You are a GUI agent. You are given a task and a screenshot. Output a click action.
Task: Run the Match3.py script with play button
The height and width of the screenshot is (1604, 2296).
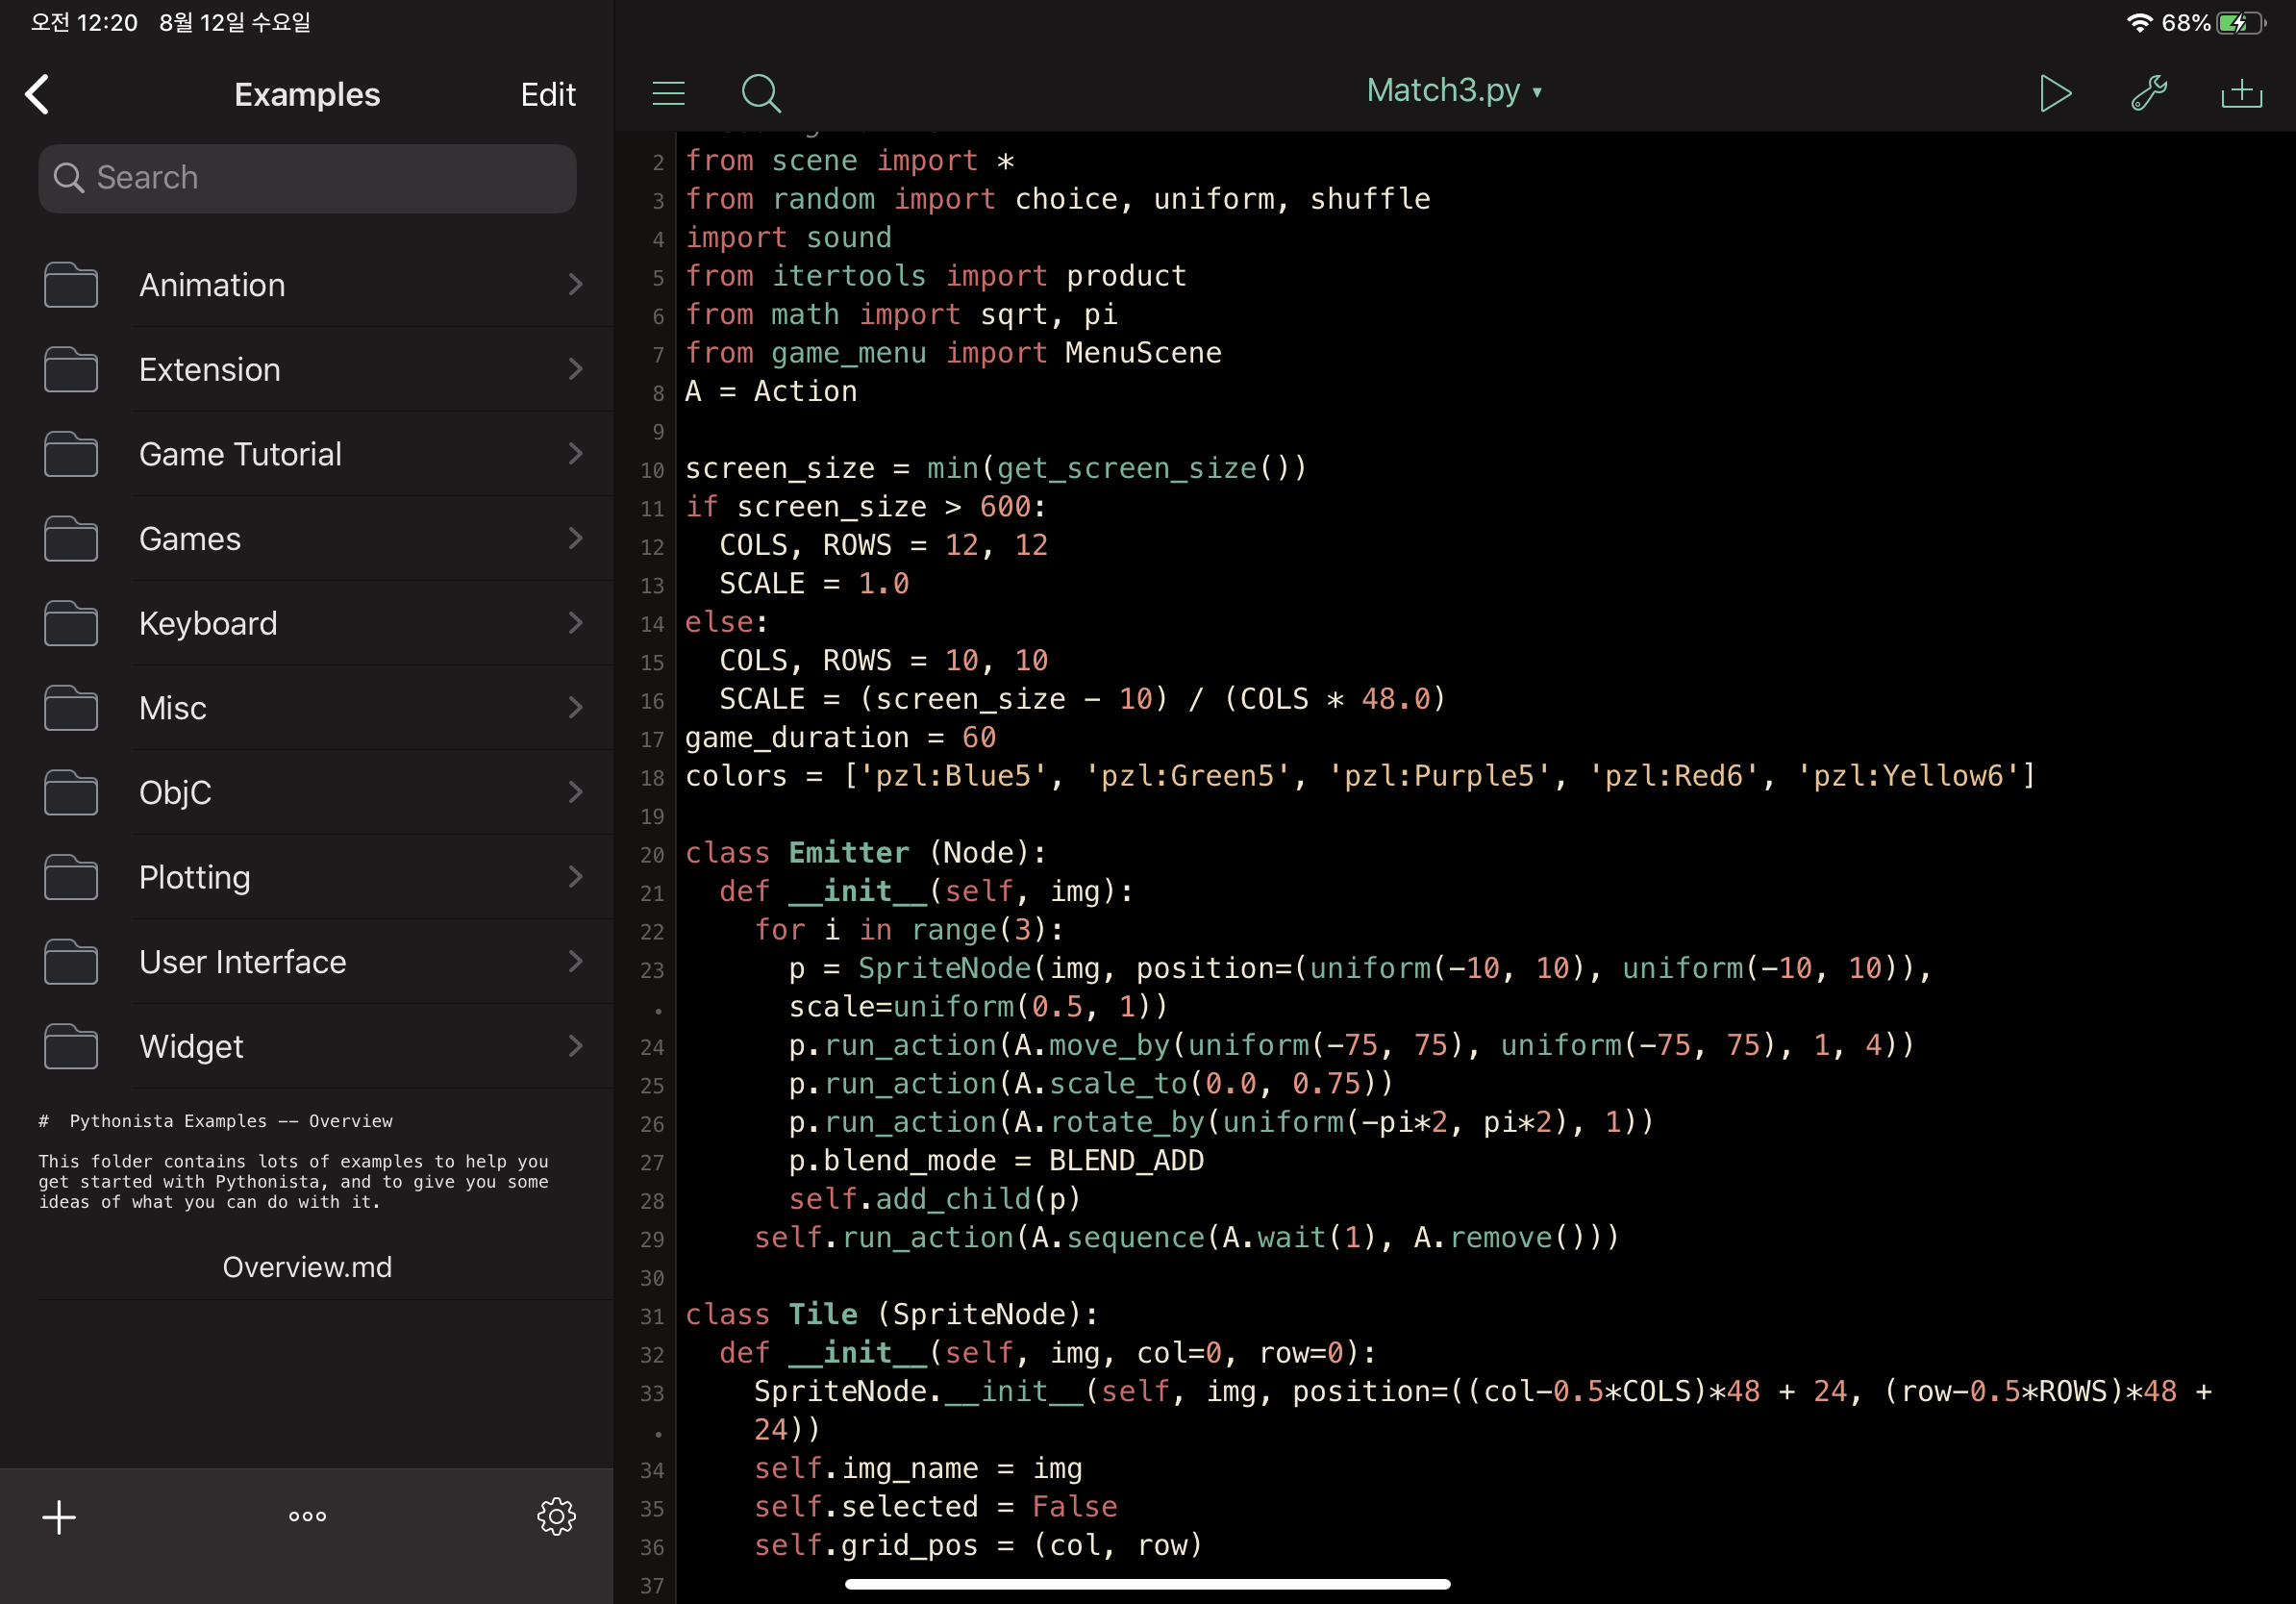(x=2055, y=94)
